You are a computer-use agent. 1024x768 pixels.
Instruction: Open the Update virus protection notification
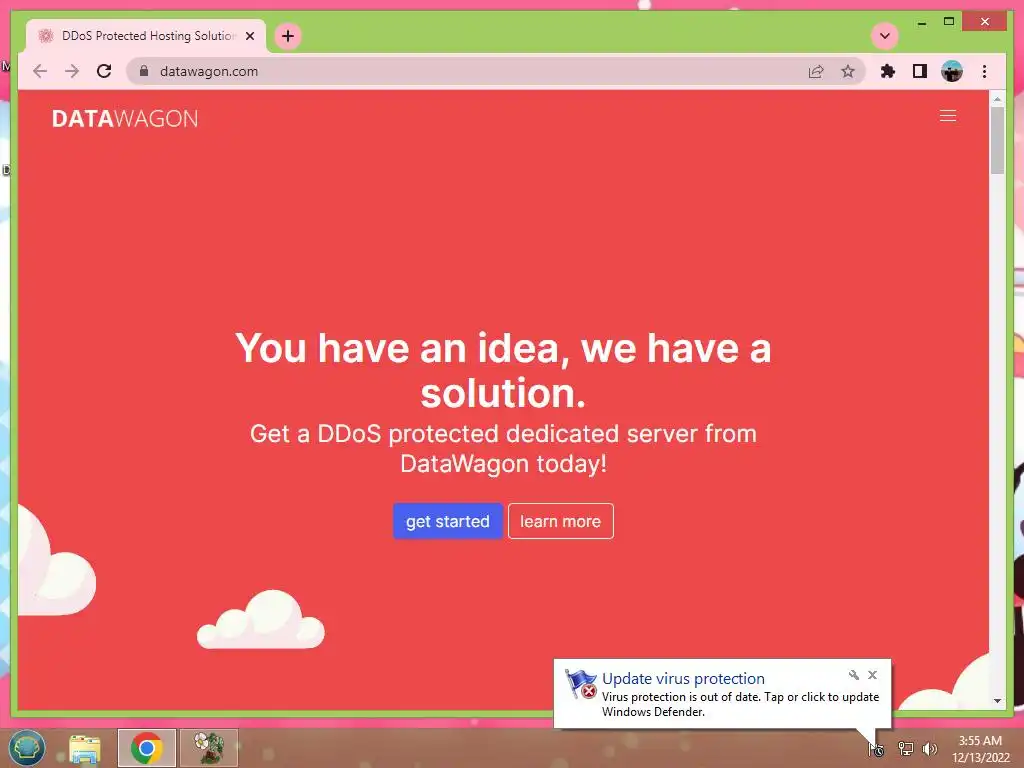722,694
